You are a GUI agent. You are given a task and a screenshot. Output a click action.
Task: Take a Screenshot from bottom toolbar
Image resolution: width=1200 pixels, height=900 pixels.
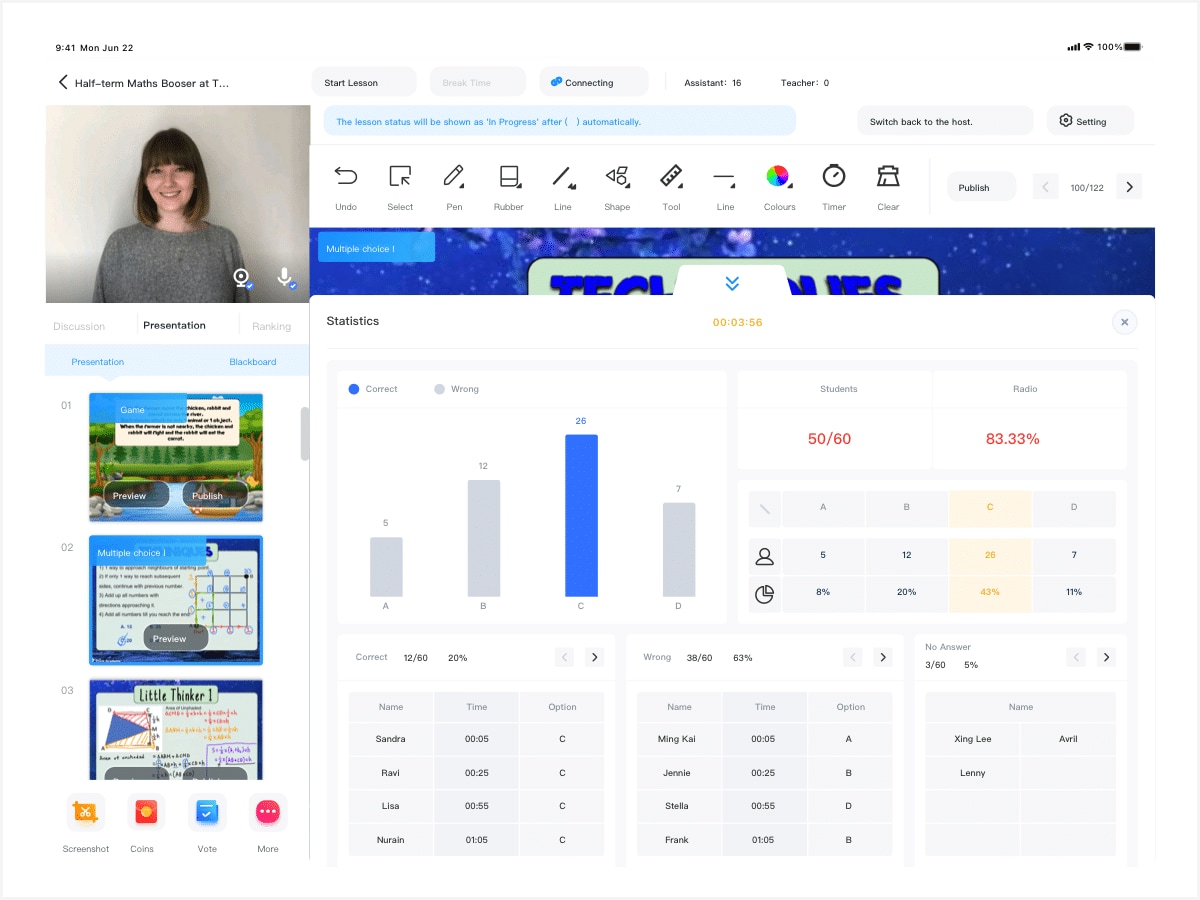(86, 813)
